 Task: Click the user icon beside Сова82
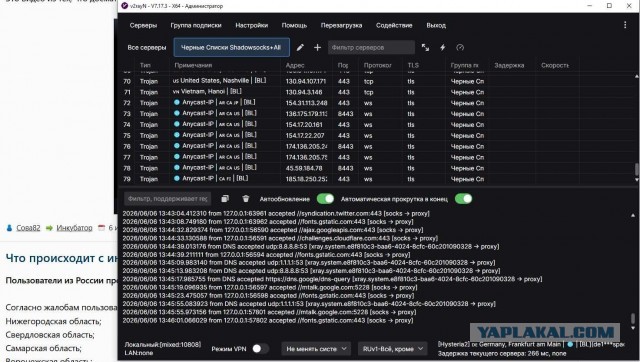point(9,228)
